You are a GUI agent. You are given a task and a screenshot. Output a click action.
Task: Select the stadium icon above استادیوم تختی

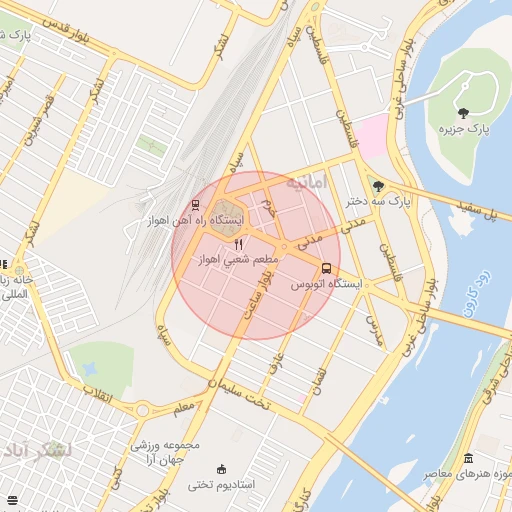[x=221, y=470]
